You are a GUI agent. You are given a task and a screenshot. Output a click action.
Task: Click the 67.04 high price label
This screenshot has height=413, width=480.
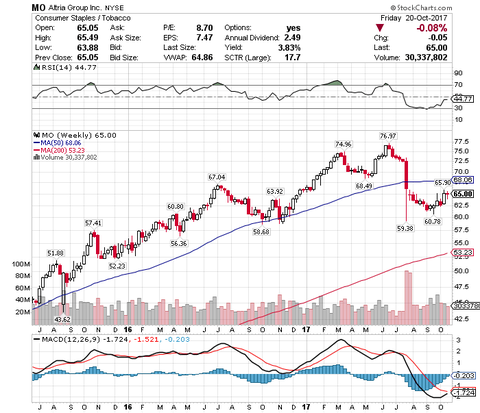point(217,177)
